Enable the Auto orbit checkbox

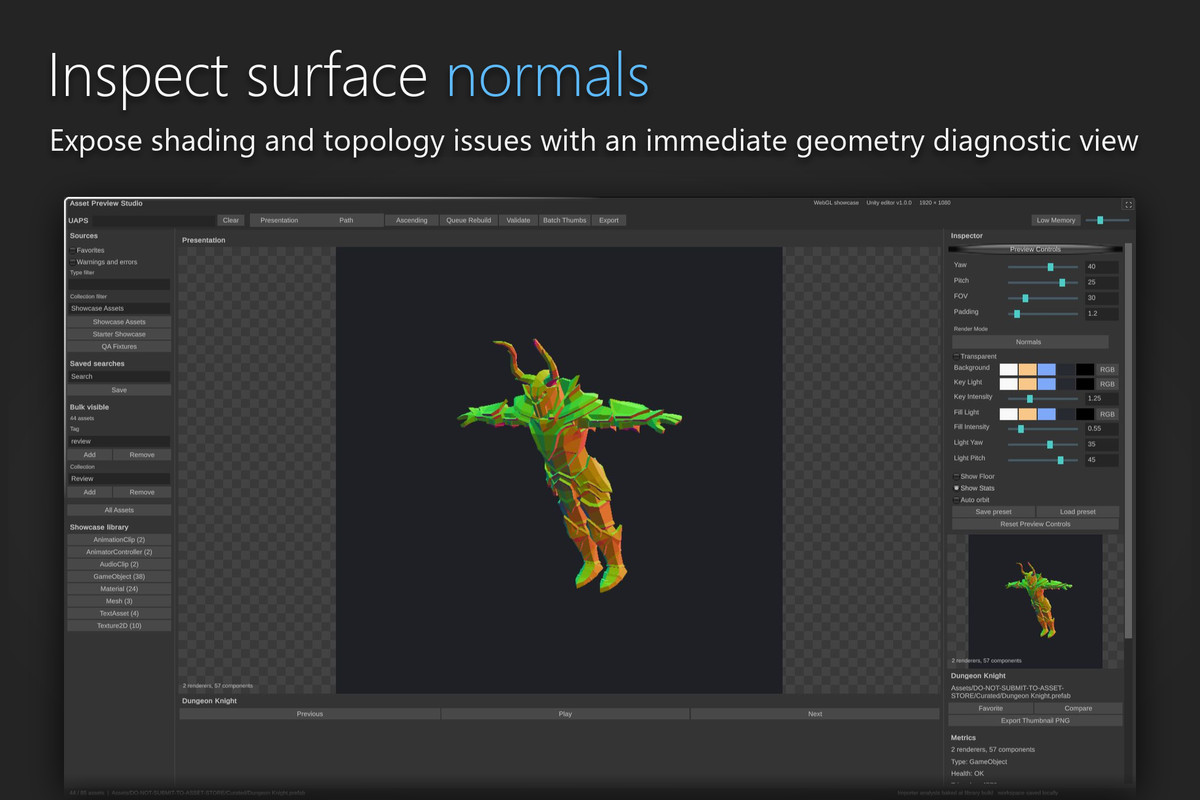click(x=957, y=499)
